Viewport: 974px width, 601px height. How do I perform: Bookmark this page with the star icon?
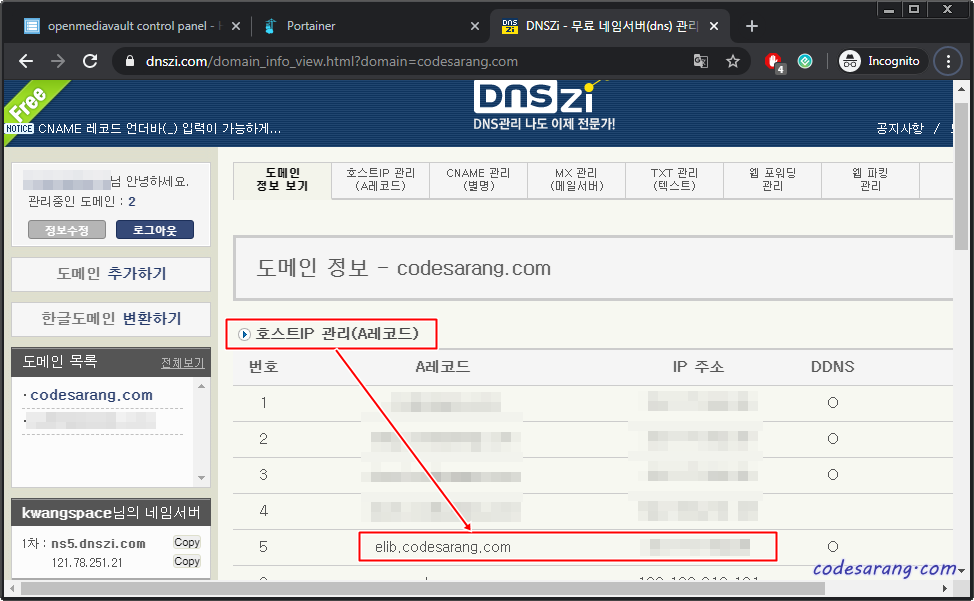733,61
